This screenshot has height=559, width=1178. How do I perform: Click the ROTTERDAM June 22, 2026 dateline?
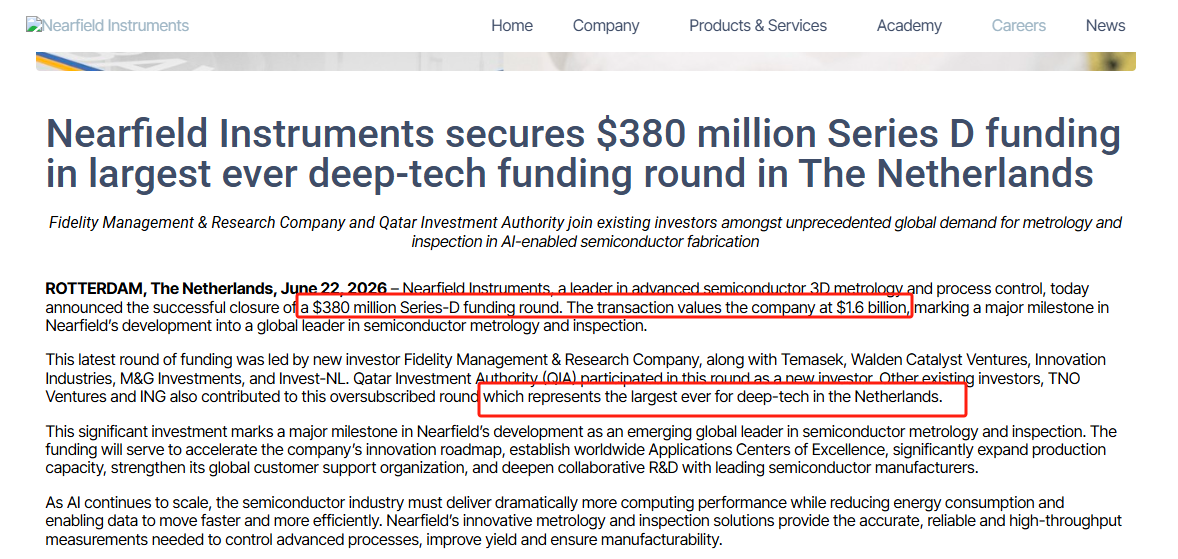pyautogui.click(x=216, y=289)
